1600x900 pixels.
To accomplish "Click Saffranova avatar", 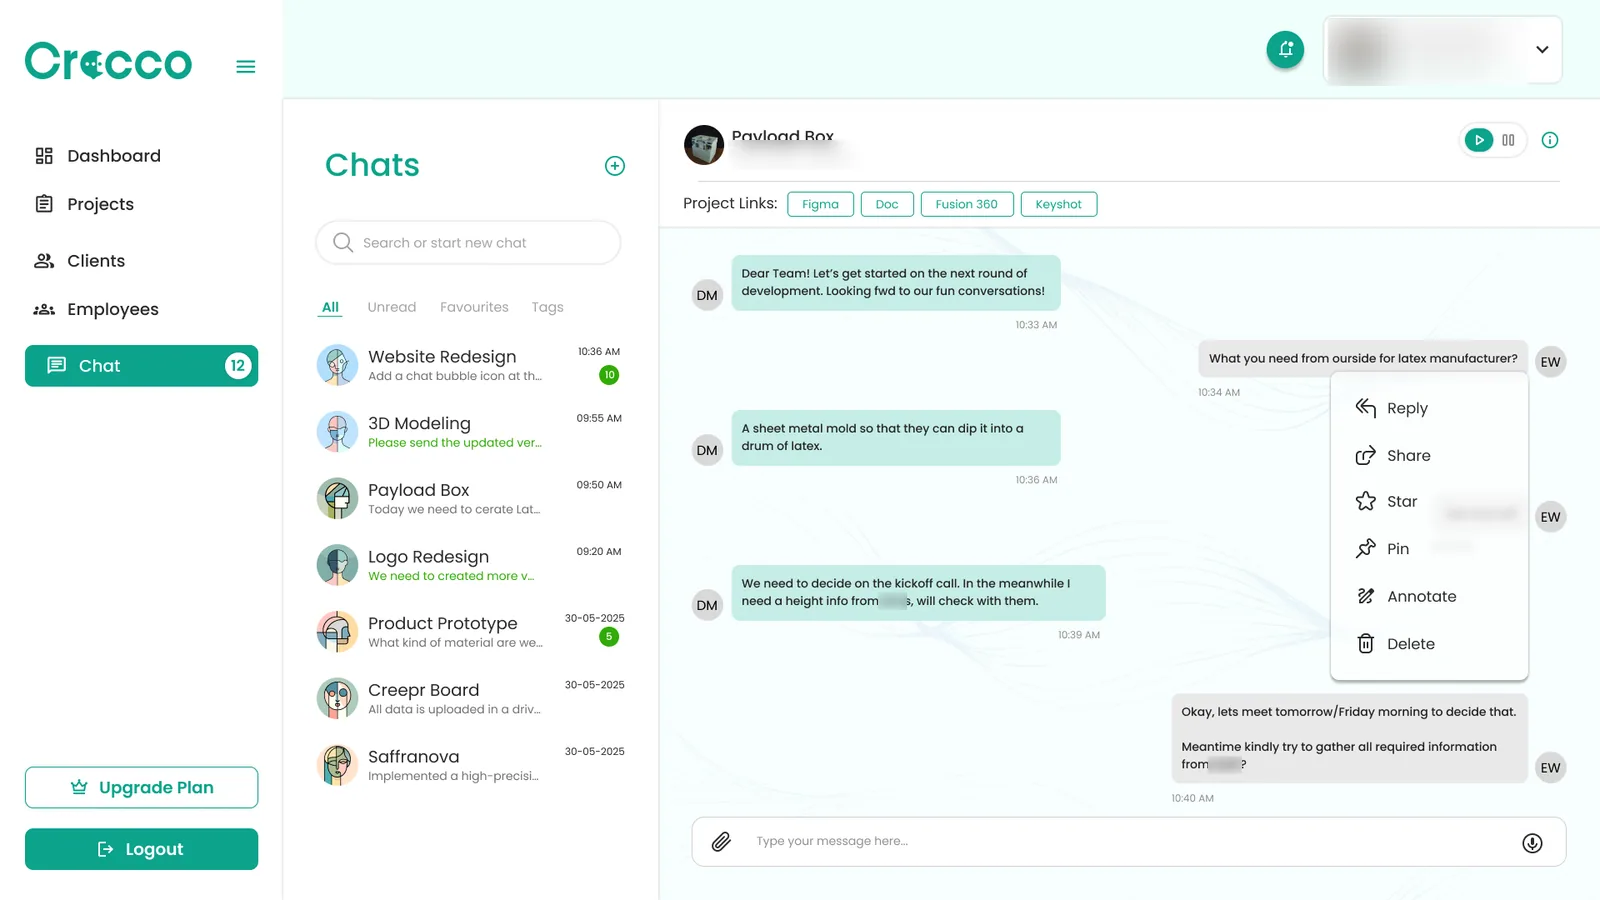I will point(337,766).
